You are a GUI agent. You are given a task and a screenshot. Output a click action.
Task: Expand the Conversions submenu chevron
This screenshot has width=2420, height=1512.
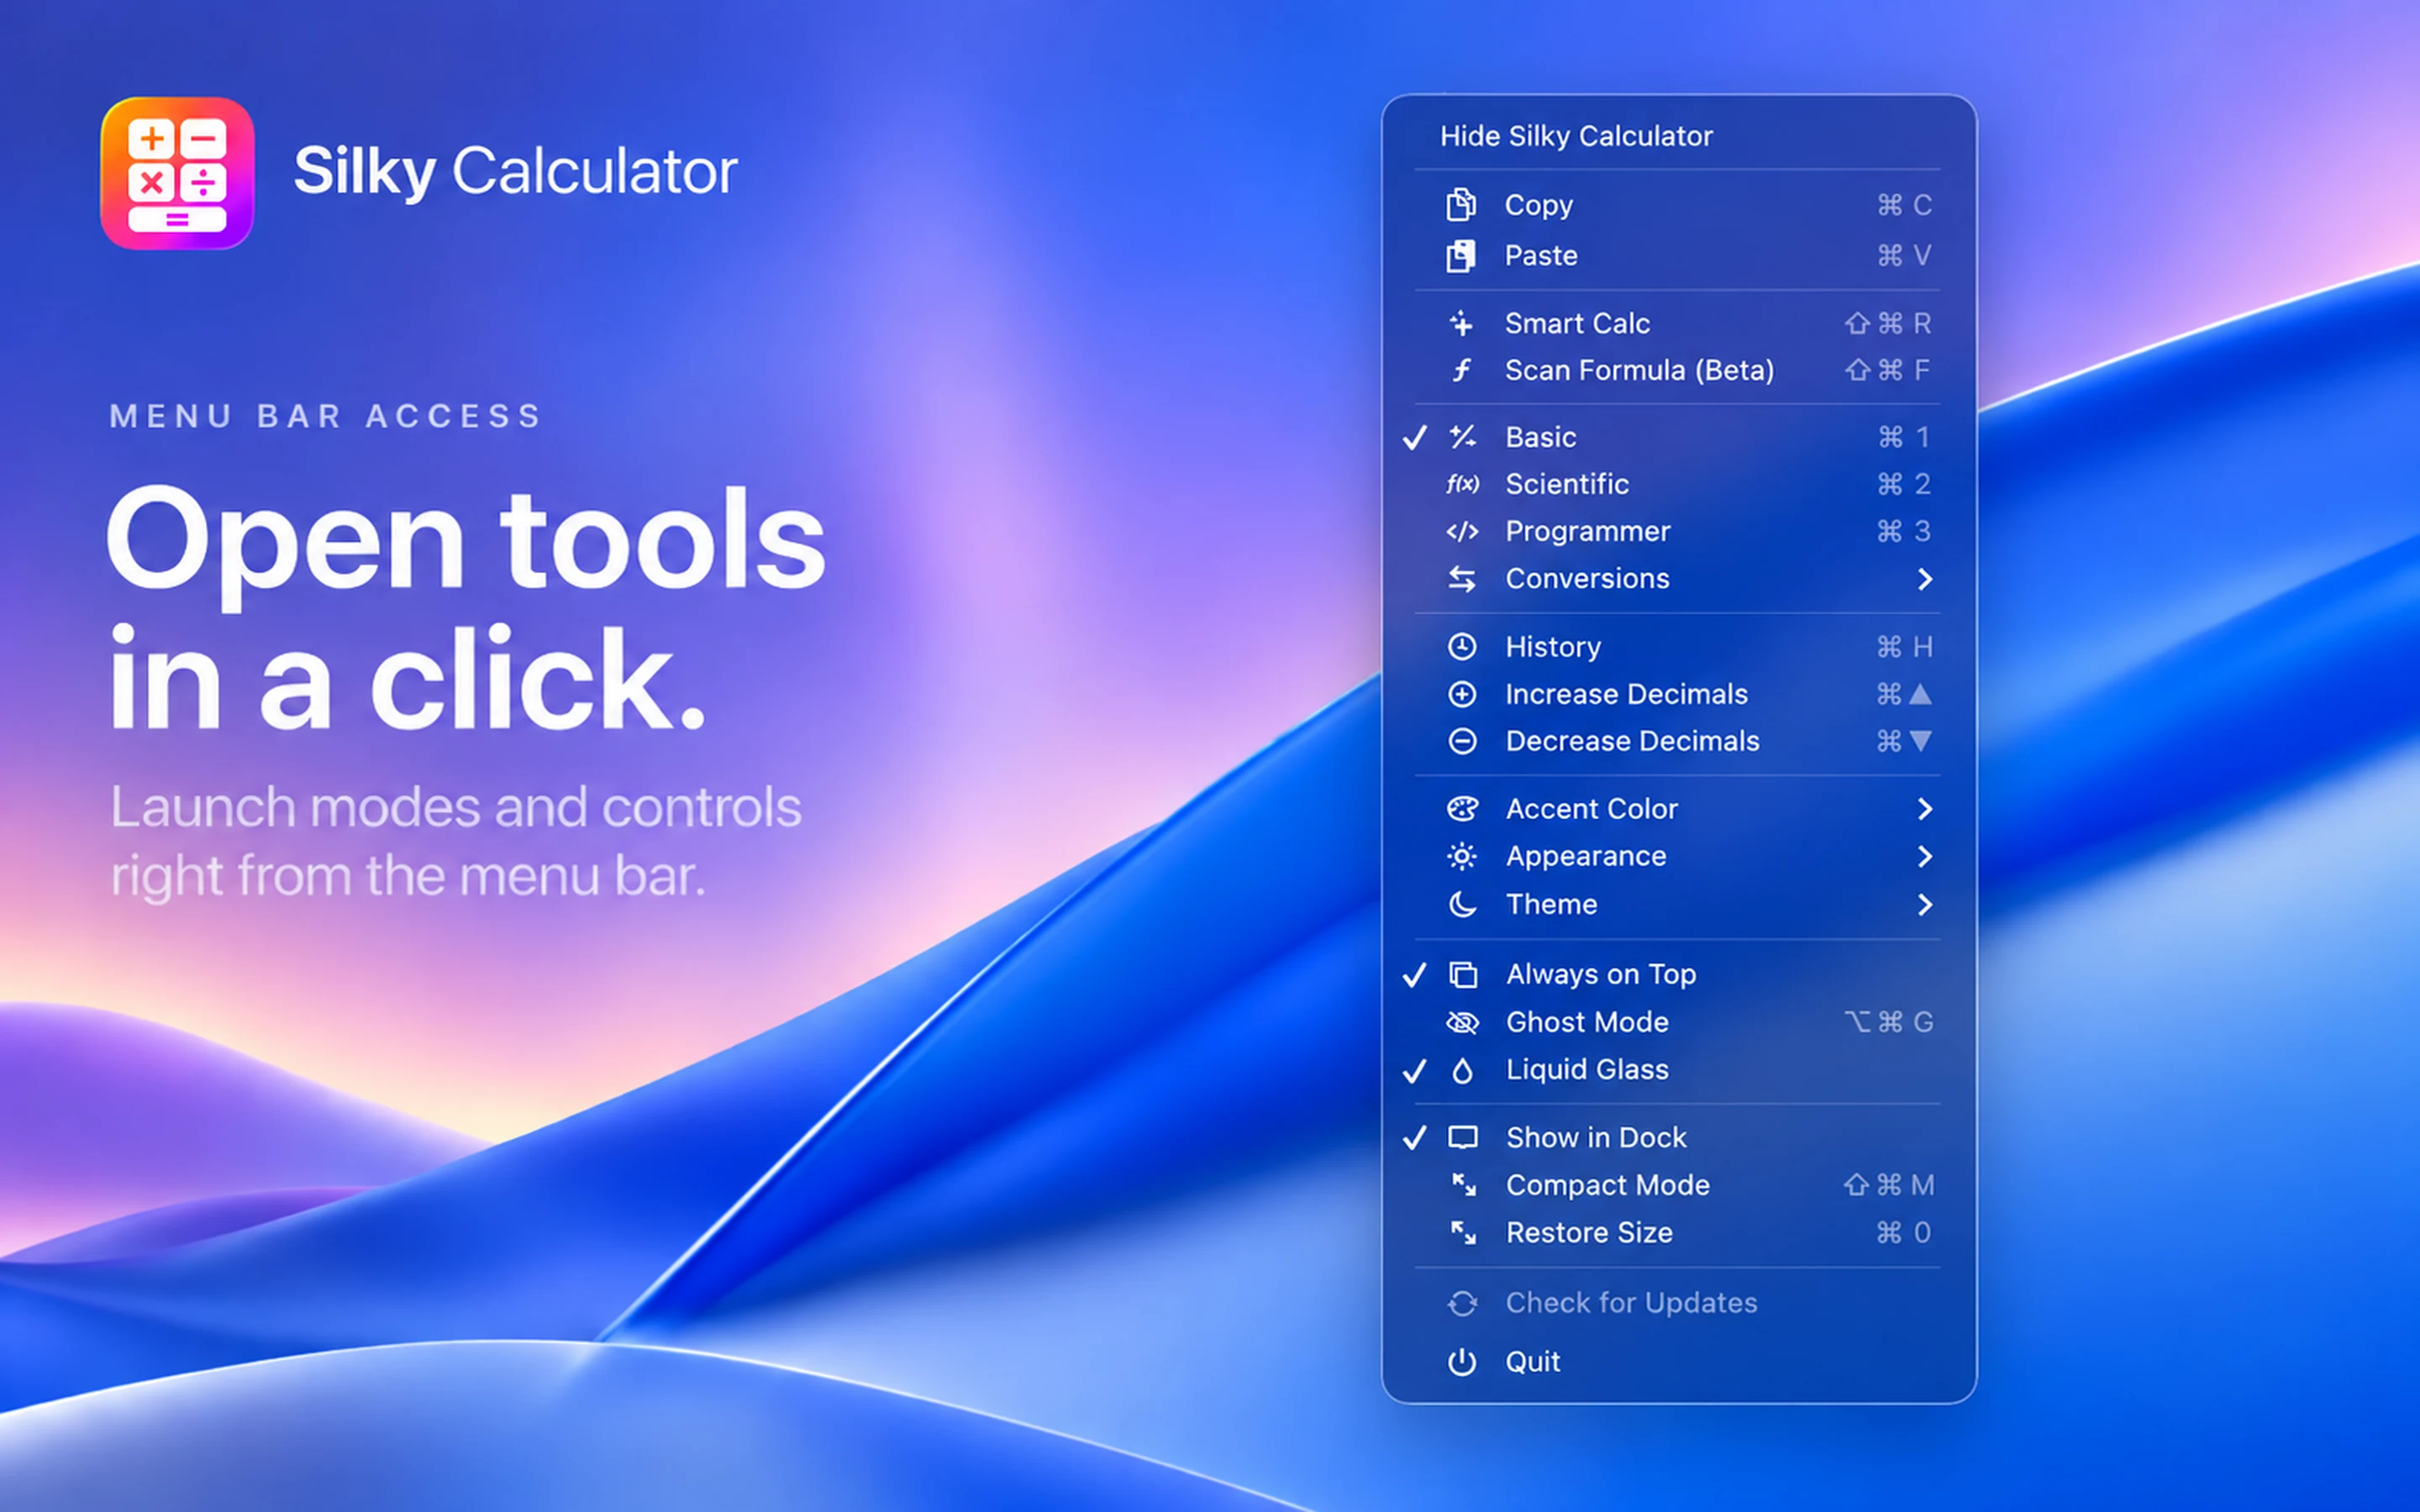pyautogui.click(x=1925, y=578)
